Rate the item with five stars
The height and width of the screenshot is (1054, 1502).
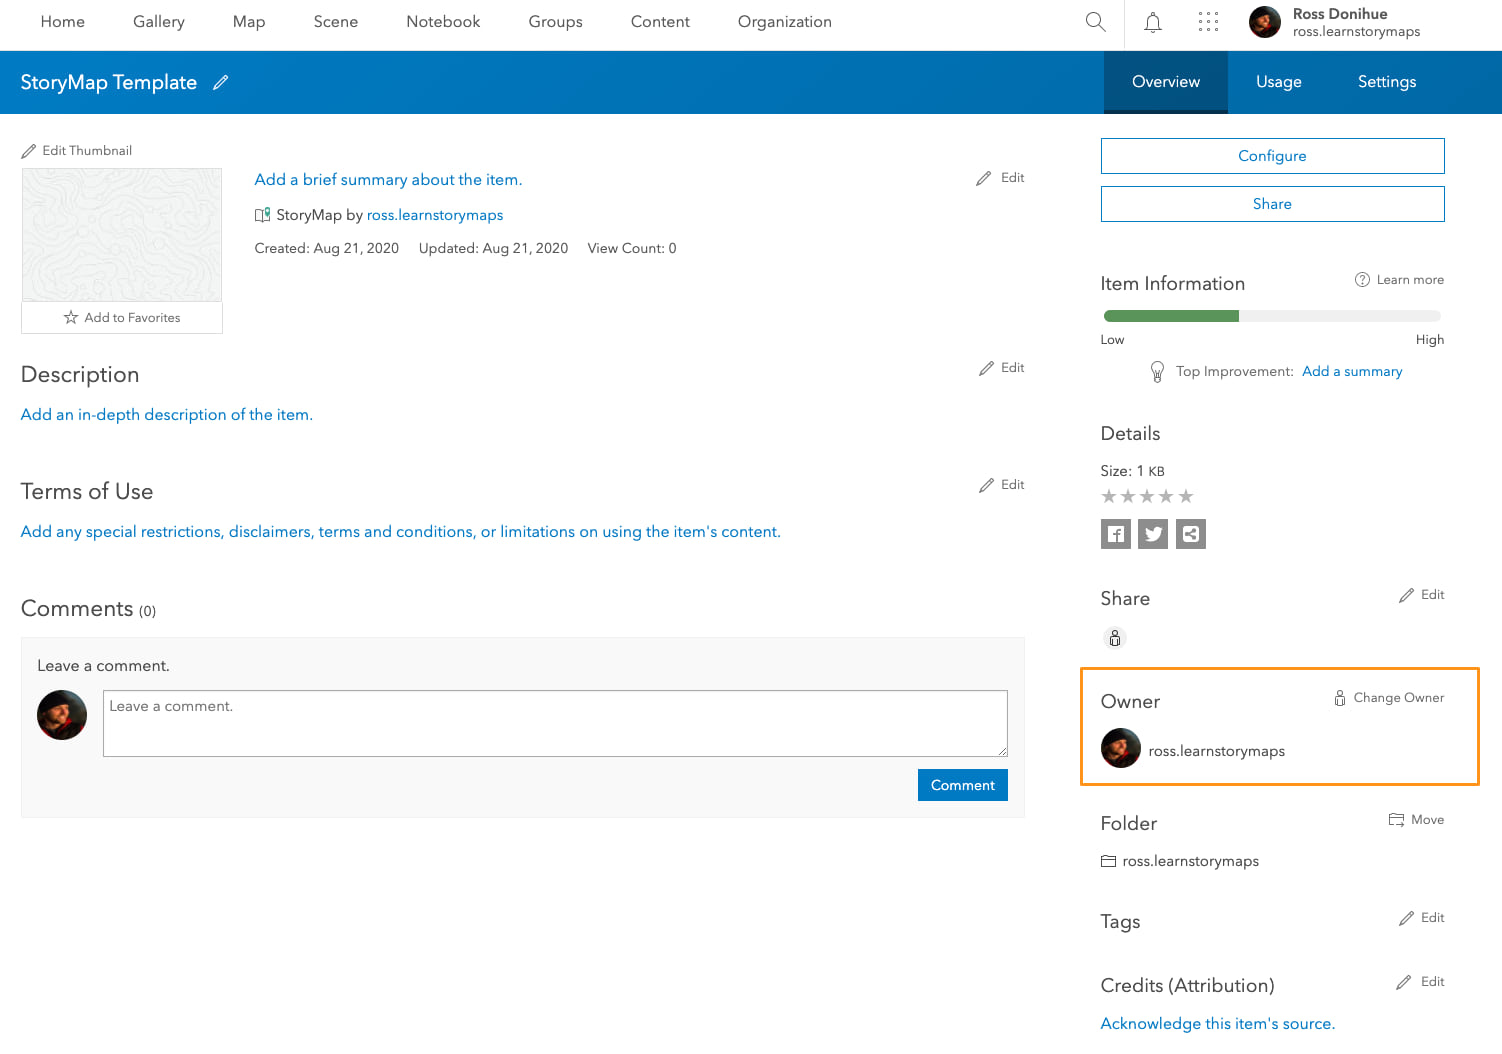pos(1186,496)
